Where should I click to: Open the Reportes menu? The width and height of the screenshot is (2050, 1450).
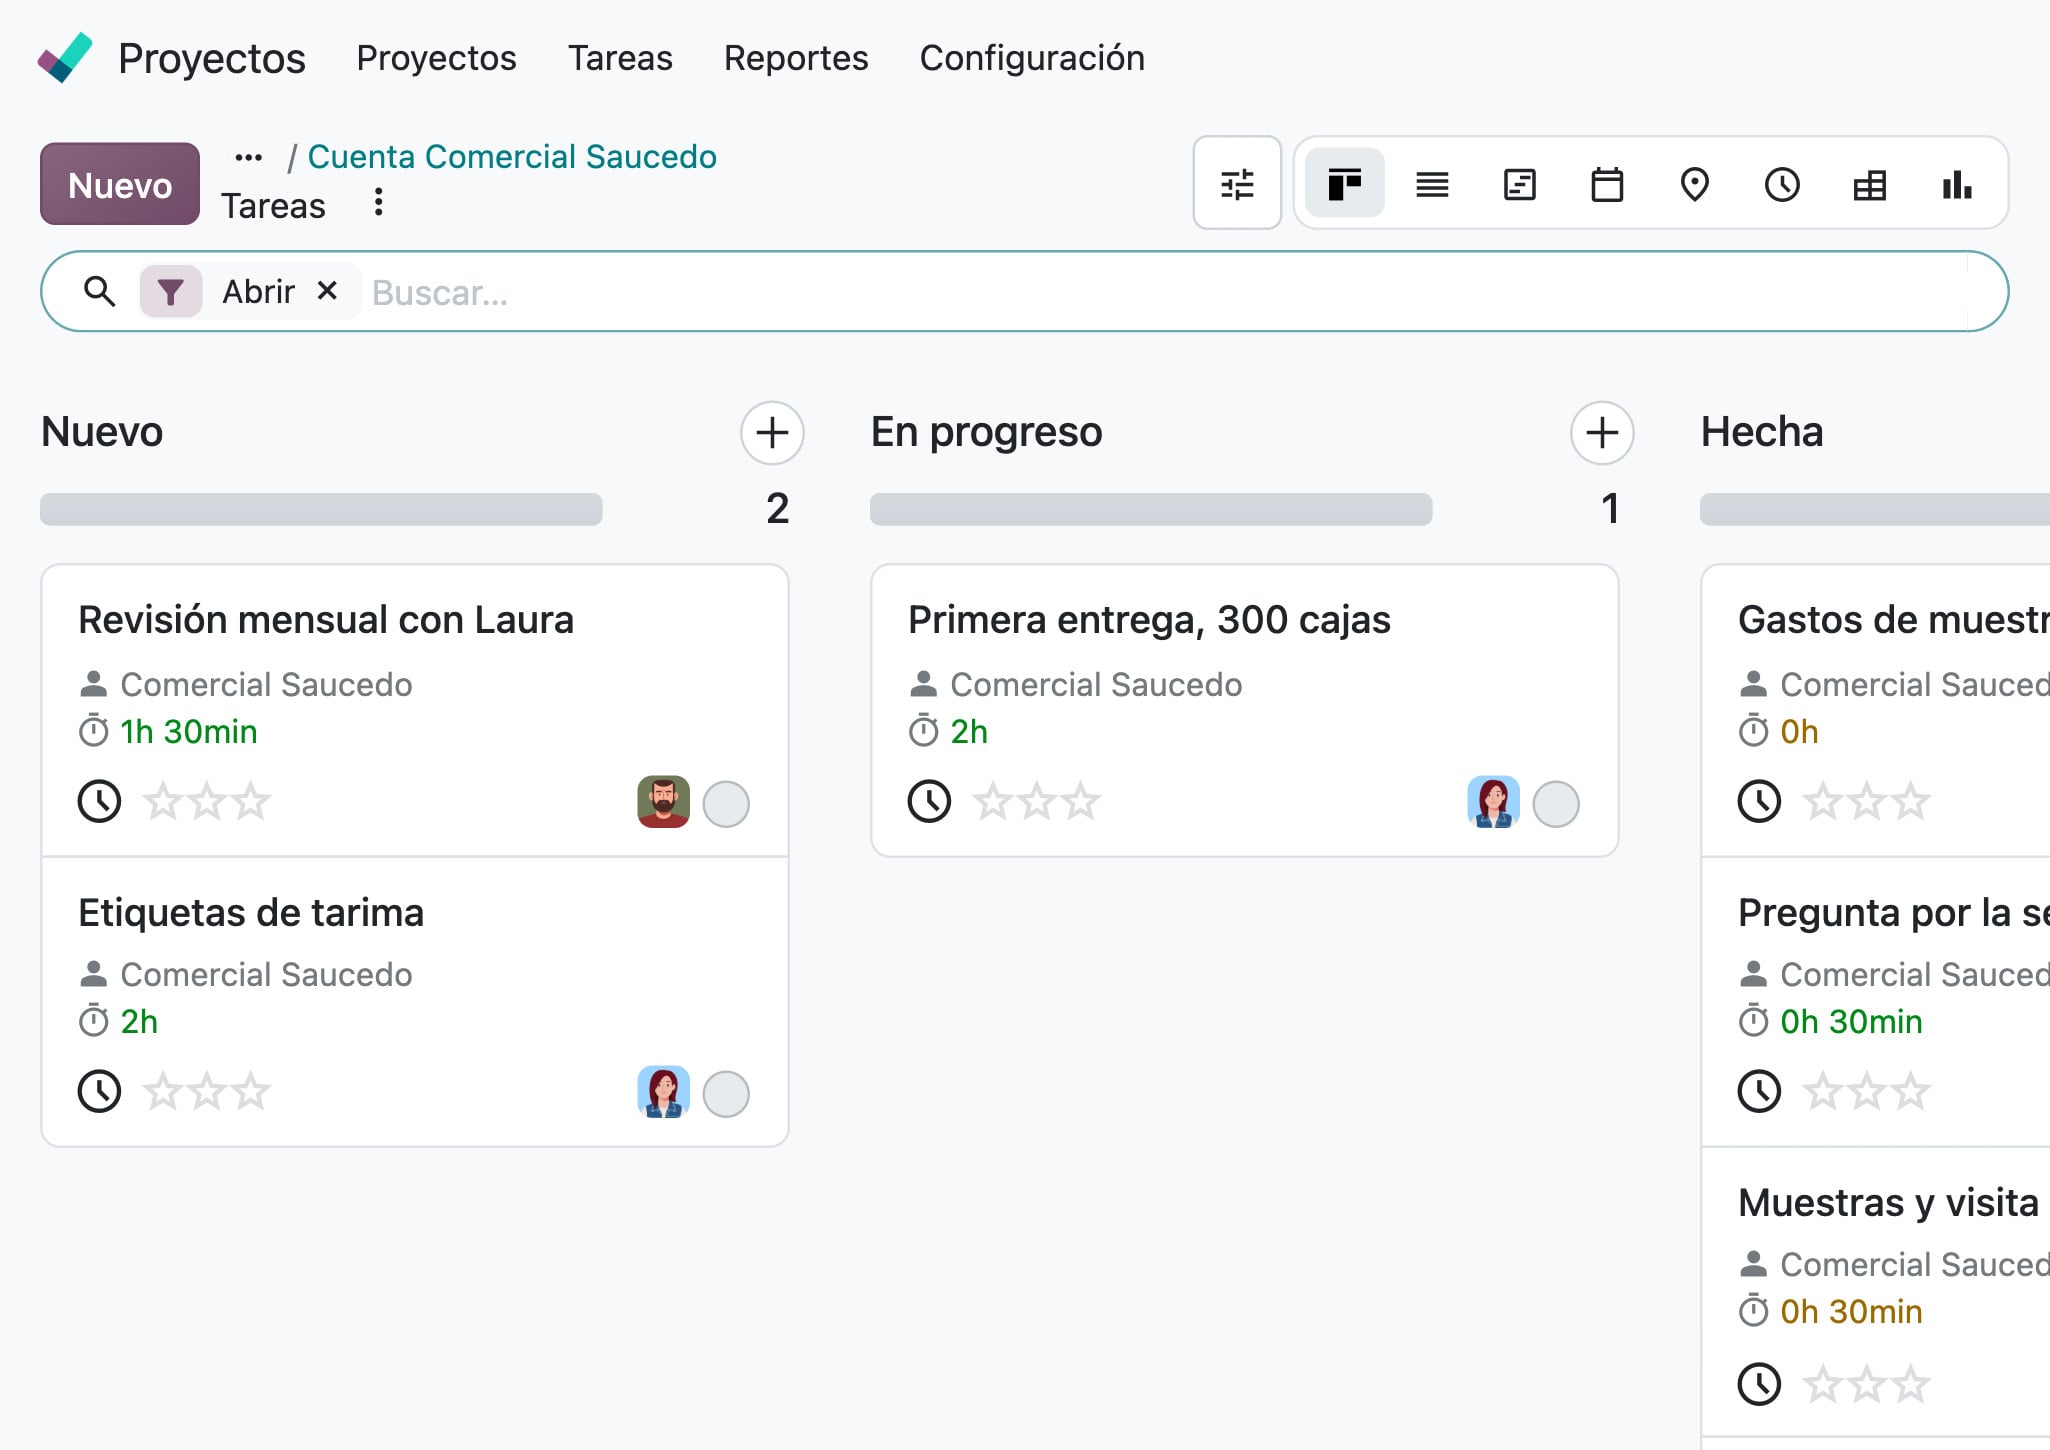click(x=796, y=58)
